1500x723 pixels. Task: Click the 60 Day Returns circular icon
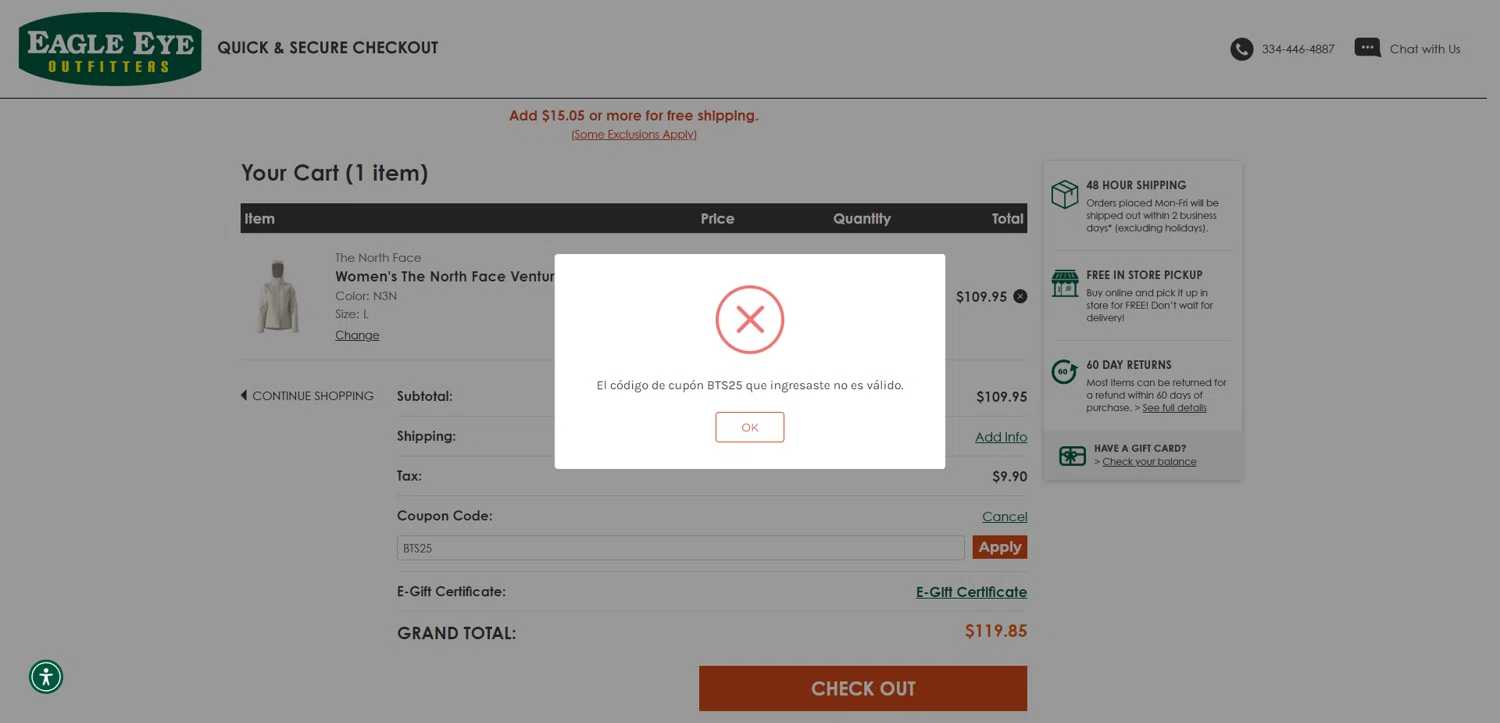coord(1064,372)
